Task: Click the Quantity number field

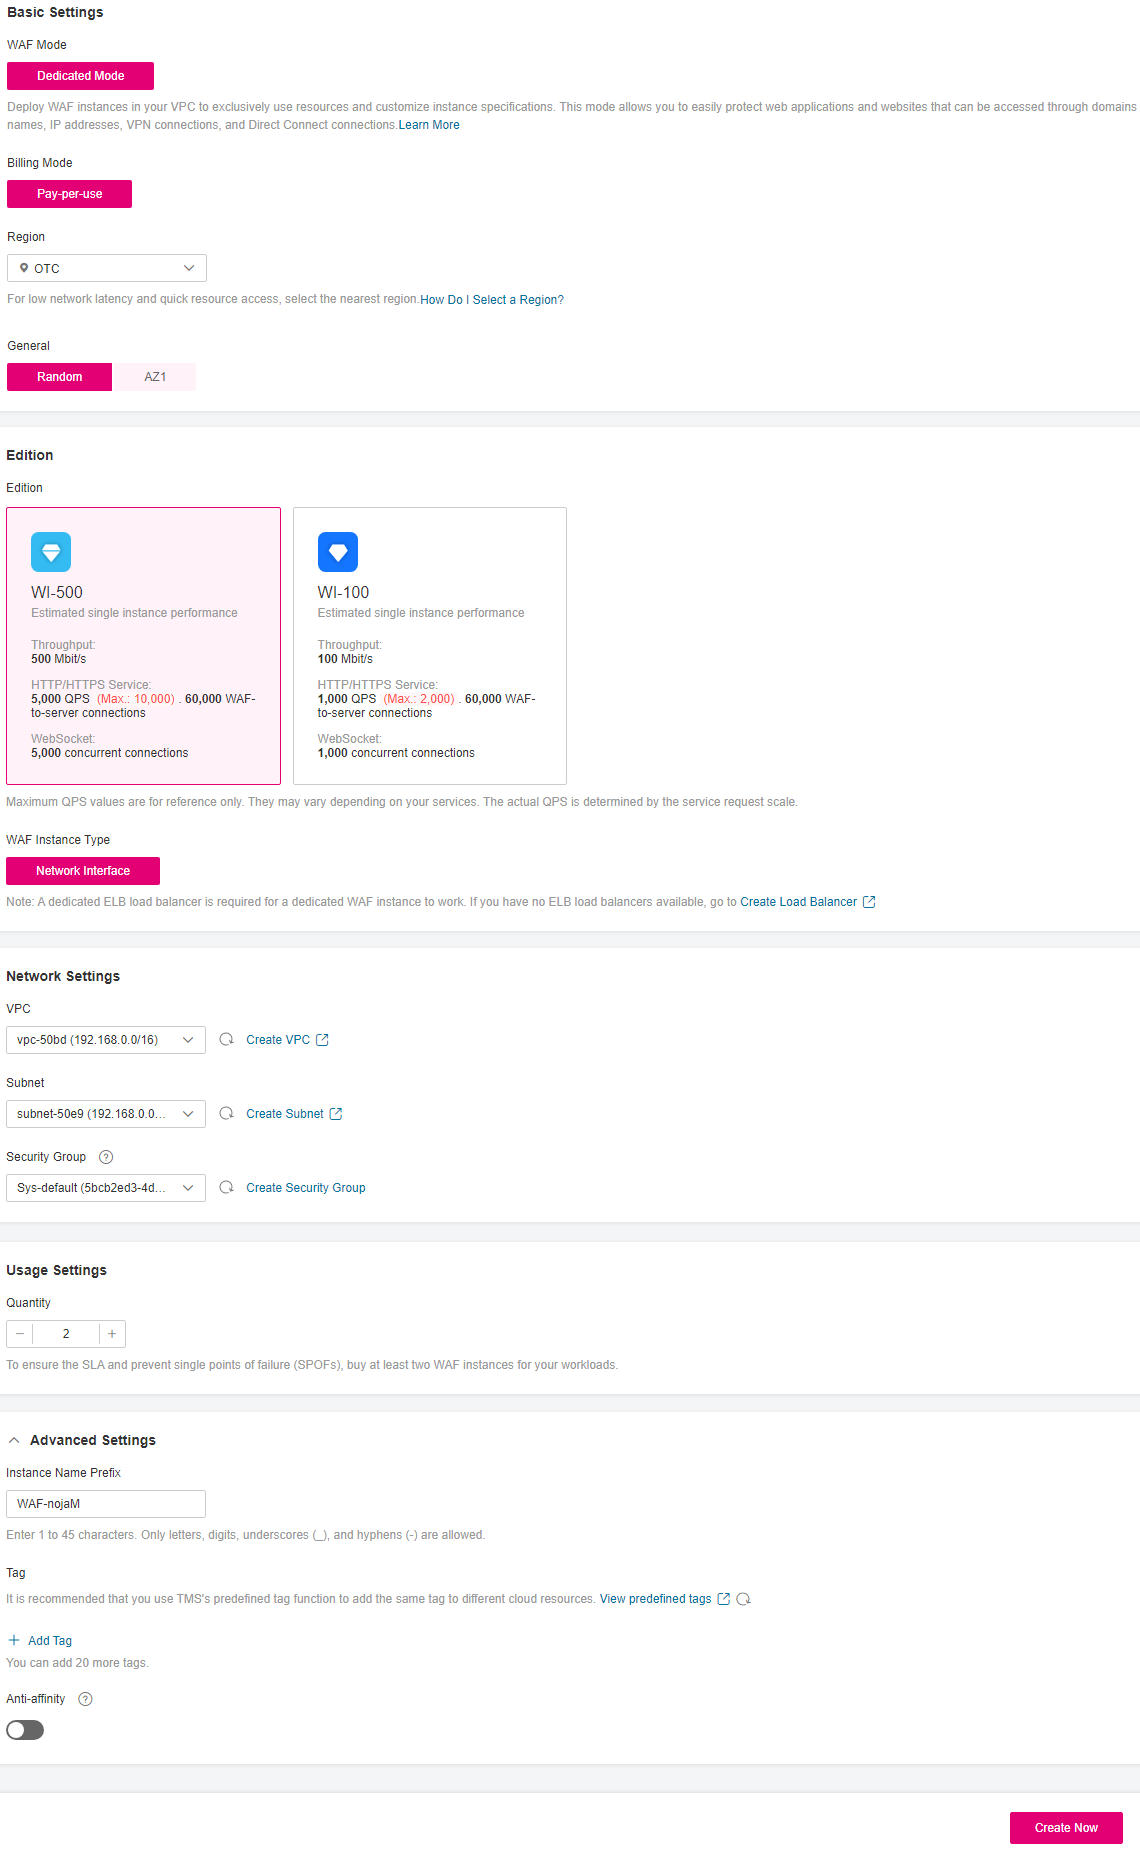Action: [66, 1334]
